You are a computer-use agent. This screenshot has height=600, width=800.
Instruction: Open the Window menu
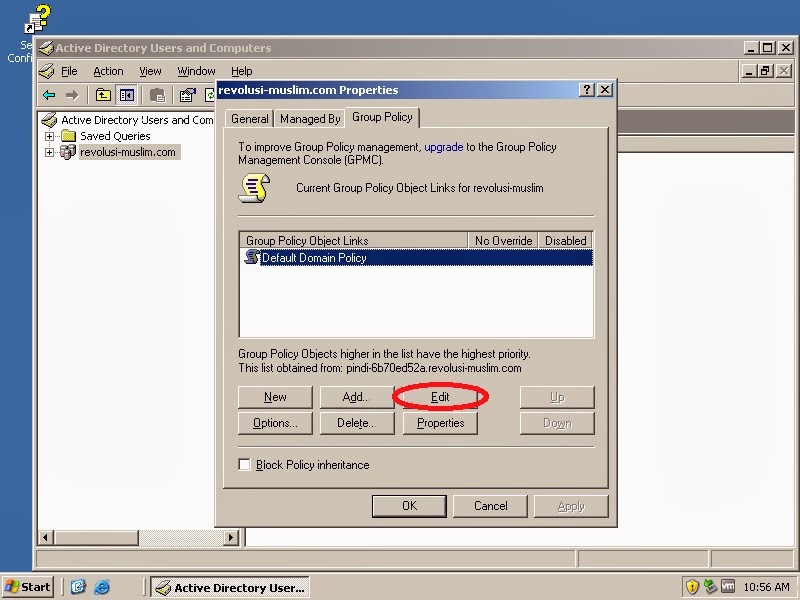(x=196, y=71)
